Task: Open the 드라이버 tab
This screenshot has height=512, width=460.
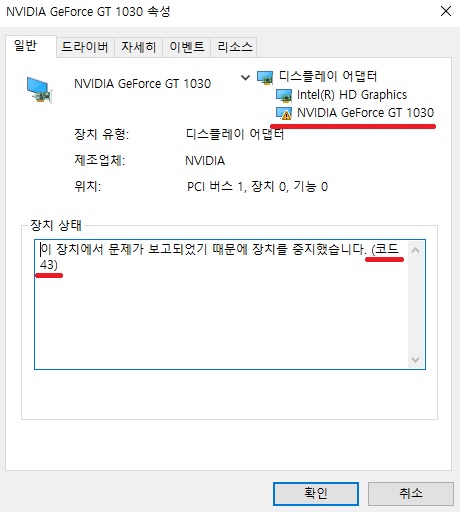Action: pos(85,47)
